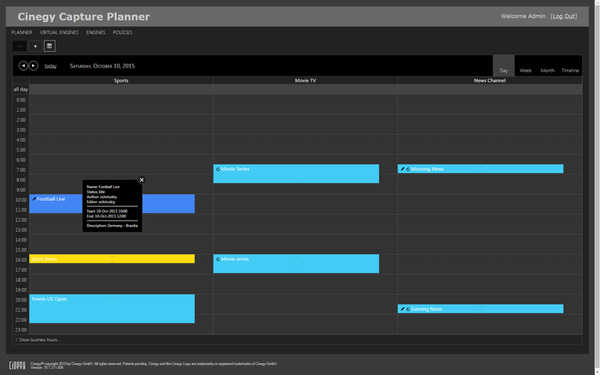Screen dimensions: 600x375
Task: Switch to the Timeline view tab
Action: pyautogui.click(x=570, y=70)
